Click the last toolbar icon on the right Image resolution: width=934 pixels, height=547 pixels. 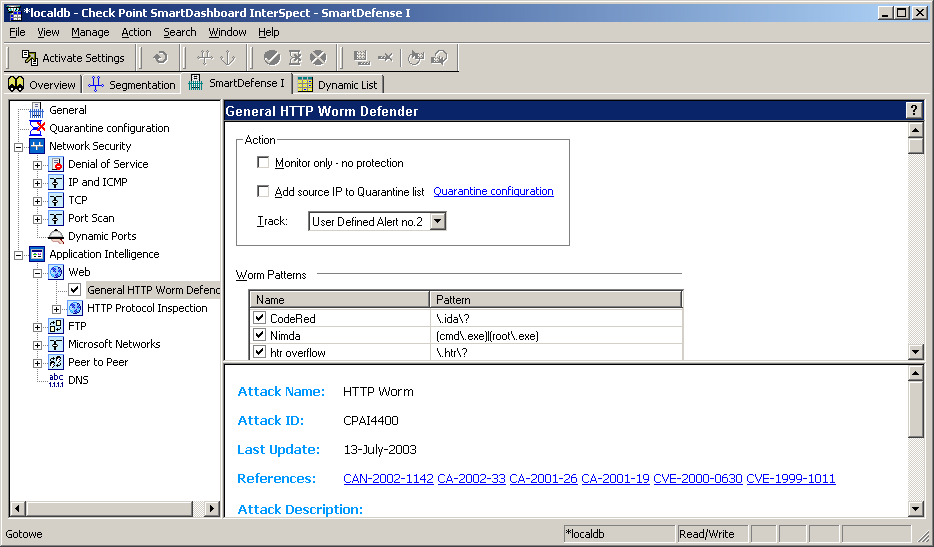pyautogui.click(x=440, y=58)
